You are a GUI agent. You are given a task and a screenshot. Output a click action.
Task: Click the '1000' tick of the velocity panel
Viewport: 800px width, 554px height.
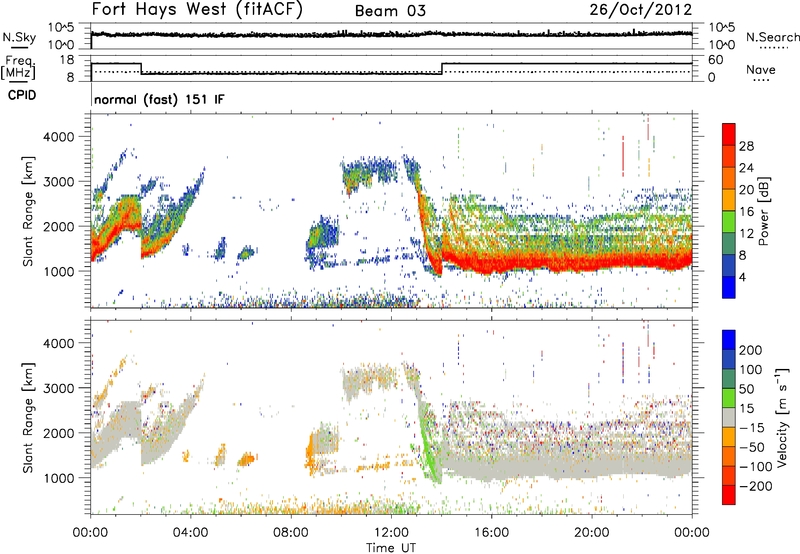[59, 478]
